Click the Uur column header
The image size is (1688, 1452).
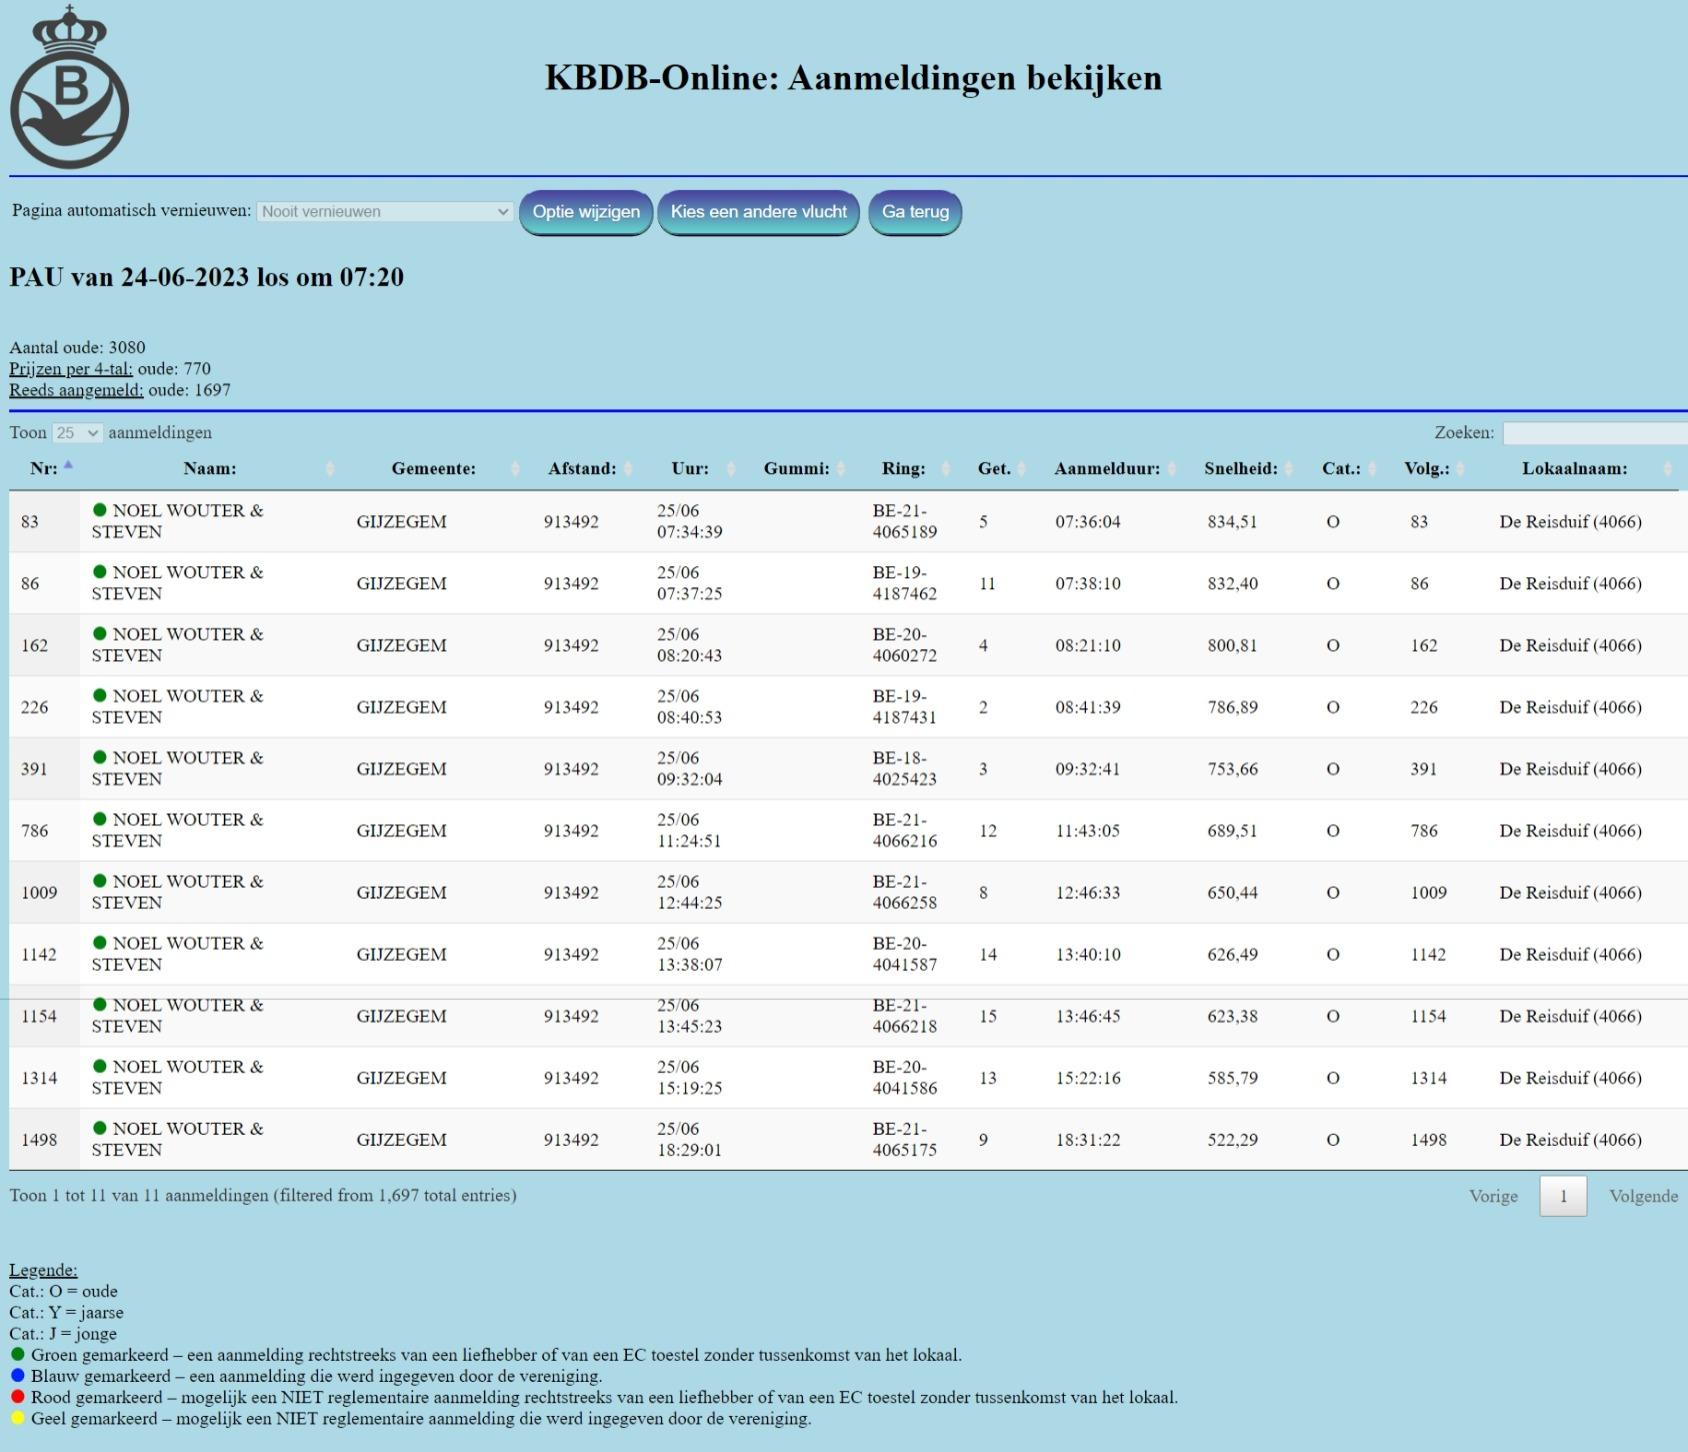coord(689,469)
